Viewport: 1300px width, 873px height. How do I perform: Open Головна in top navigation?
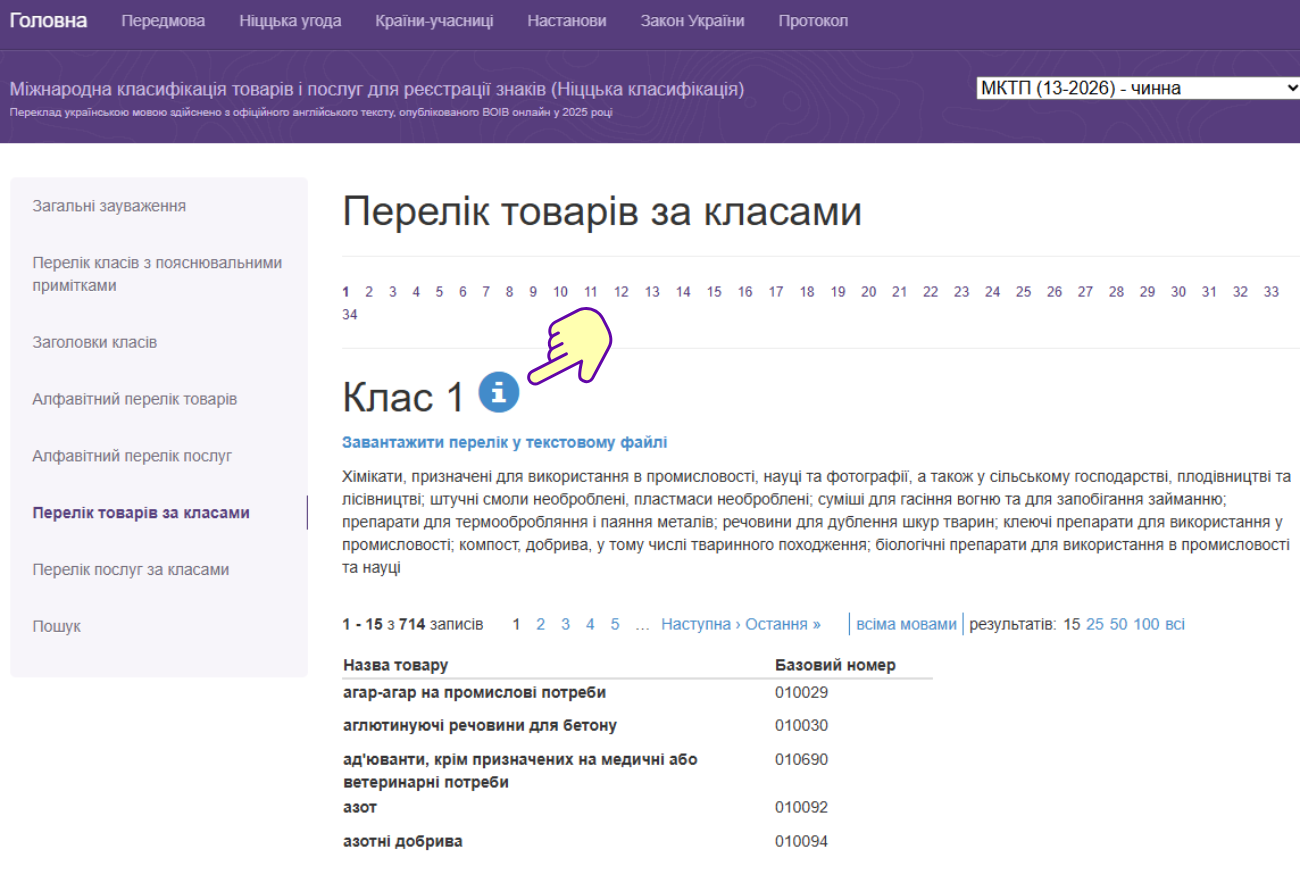point(48,21)
